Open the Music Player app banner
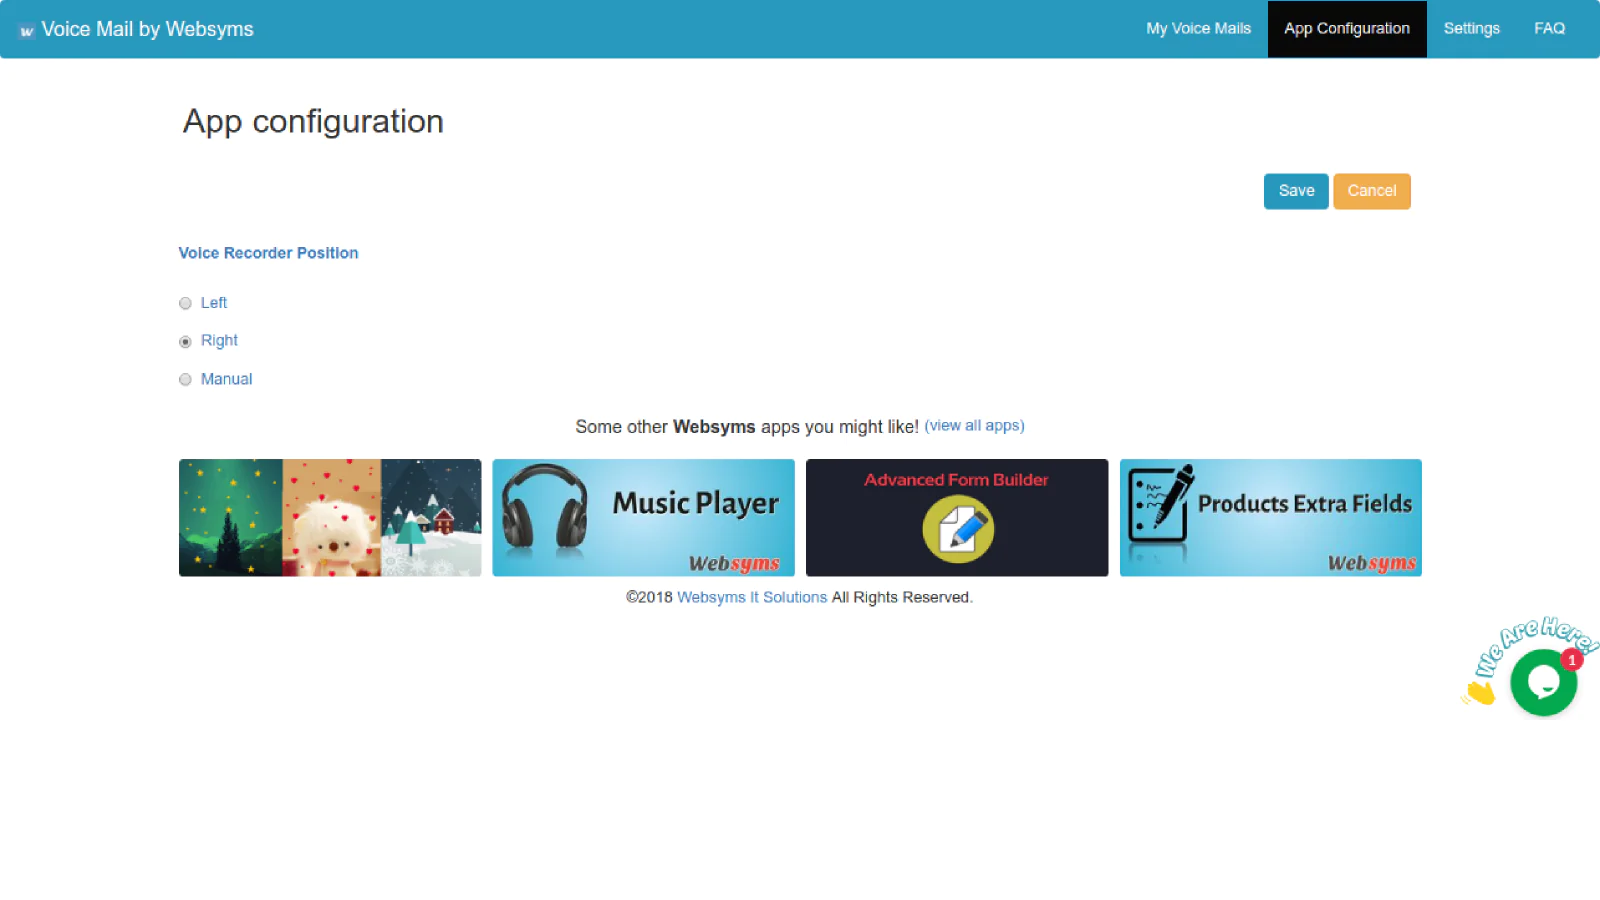Viewport: 1600px width, 900px height. (643, 517)
